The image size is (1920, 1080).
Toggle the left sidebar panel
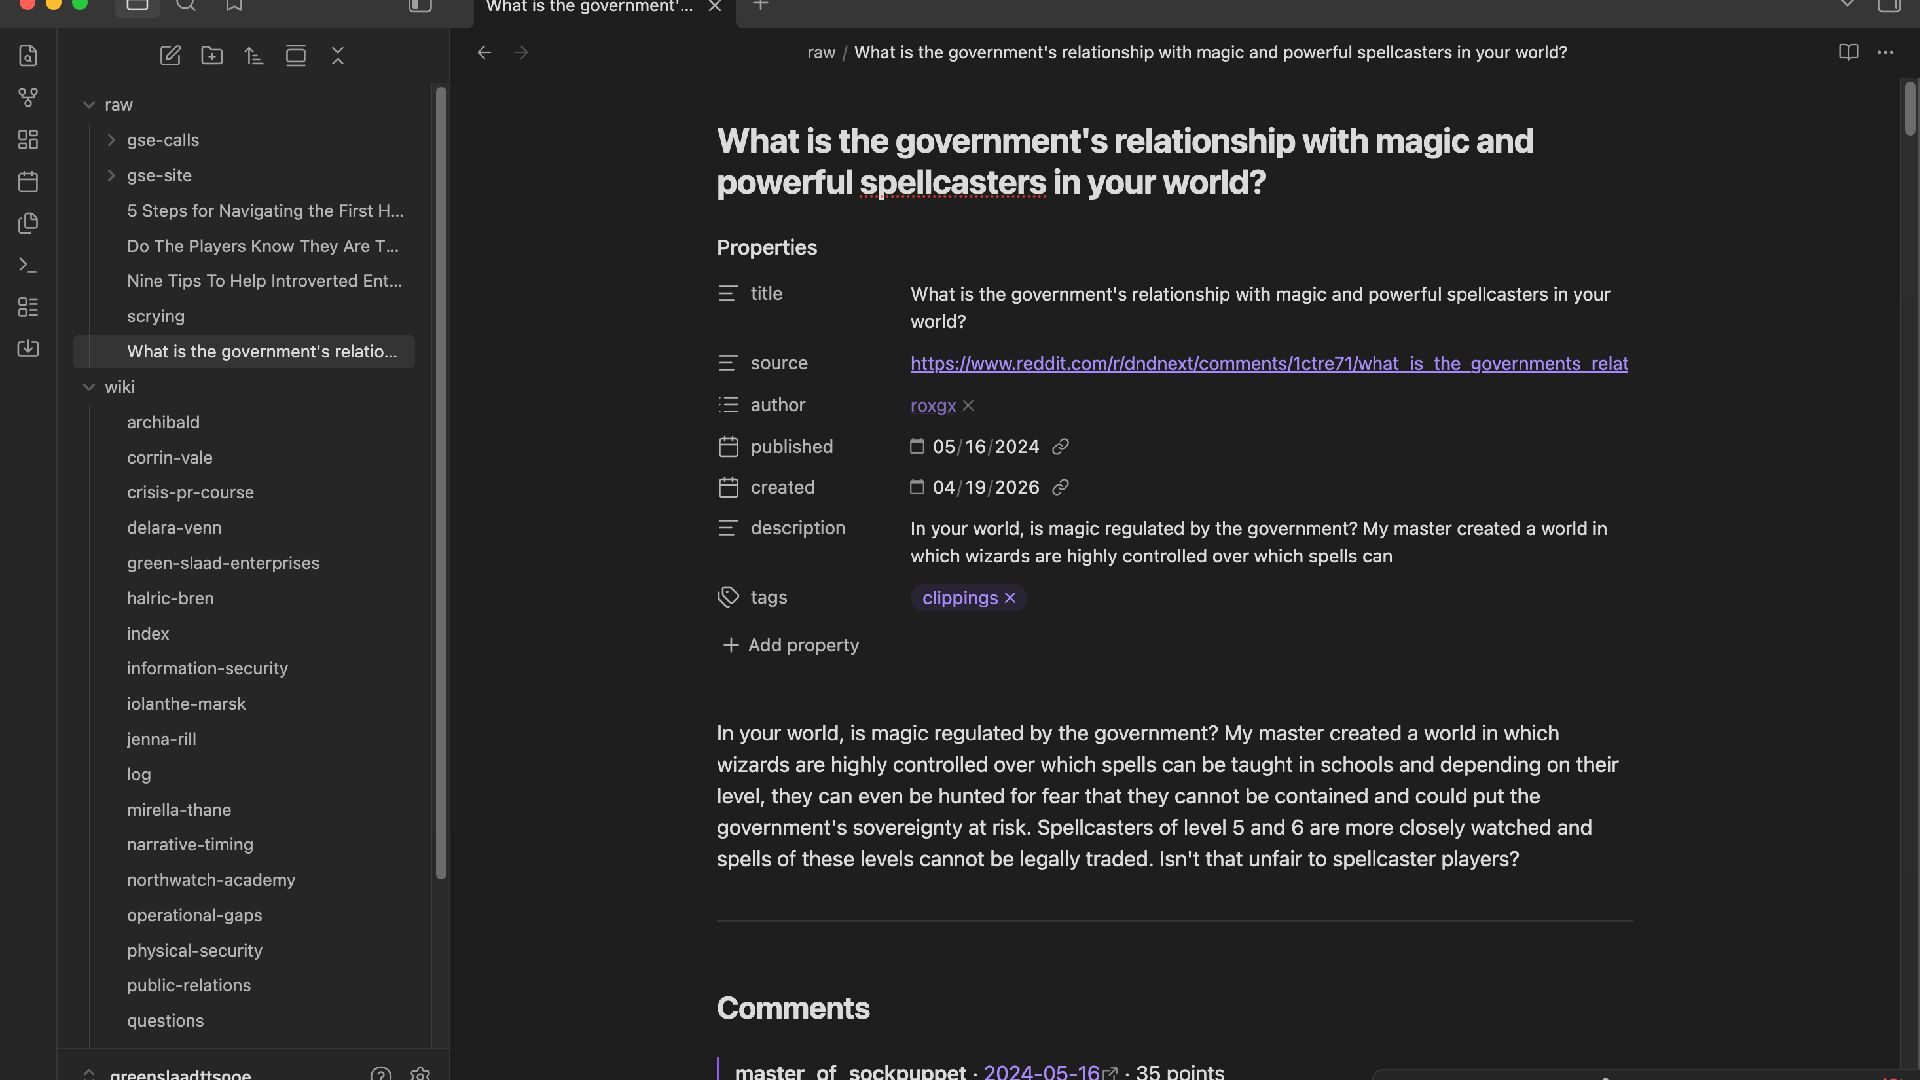(x=420, y=6)
